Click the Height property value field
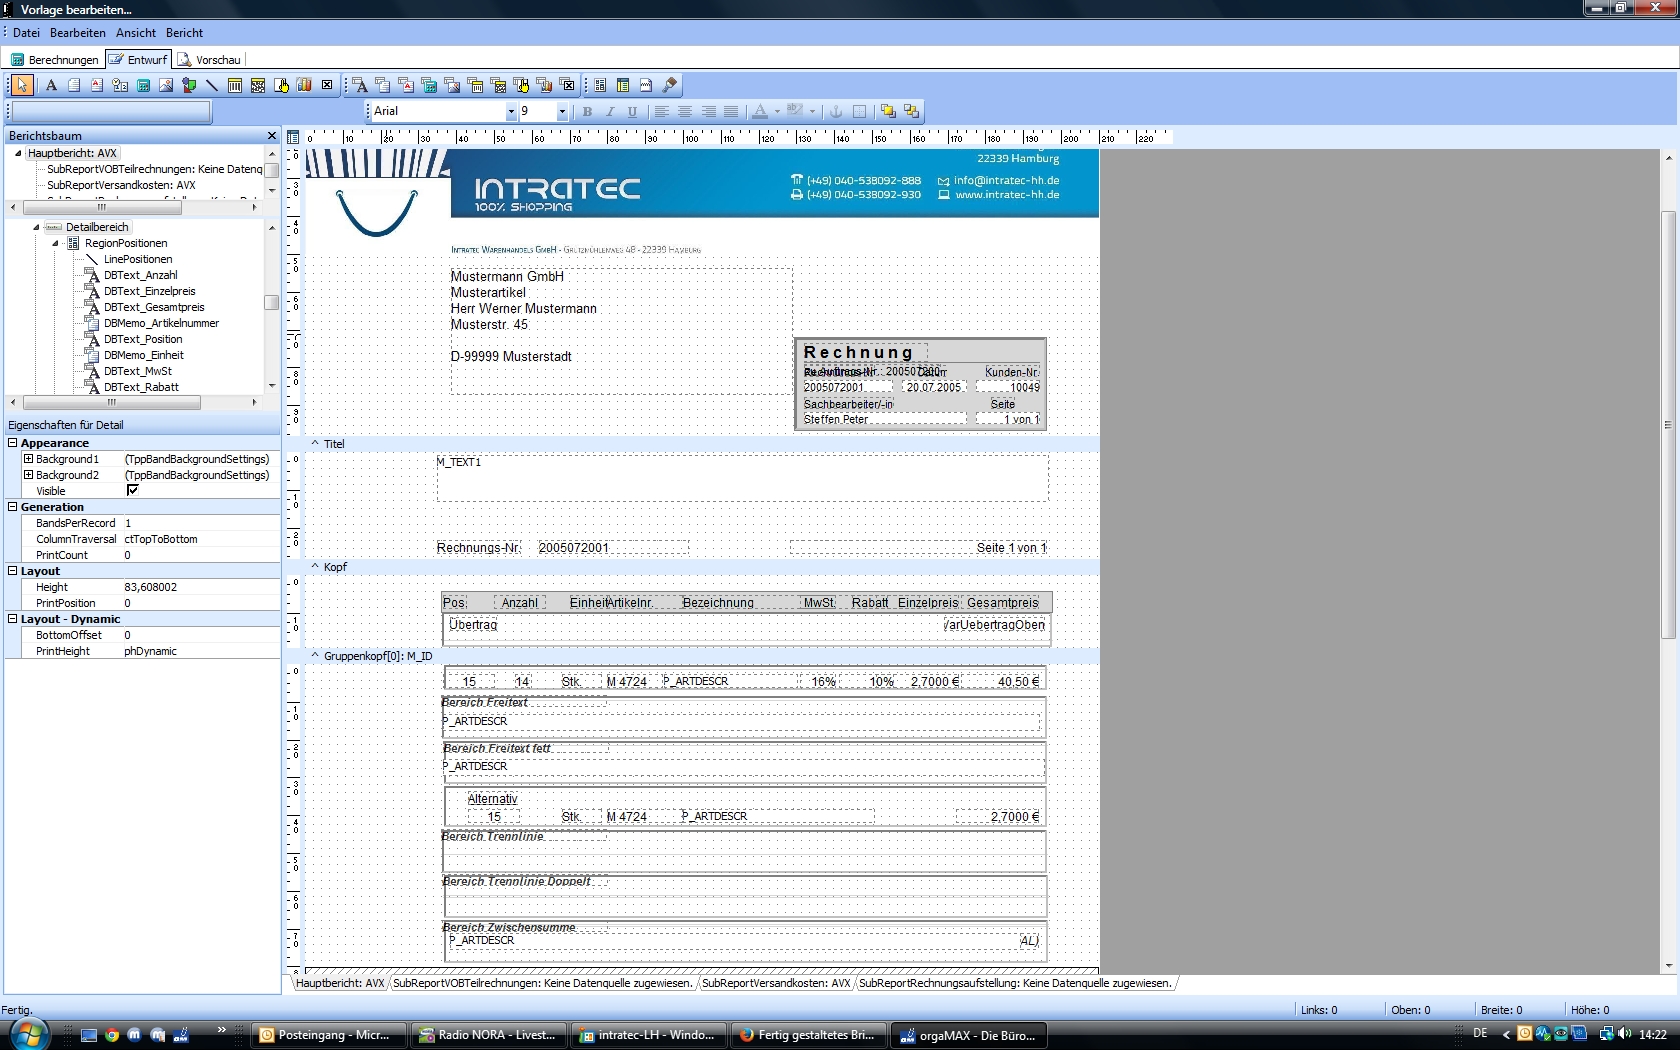The image size is (1680, 1050). click(200, 587)
